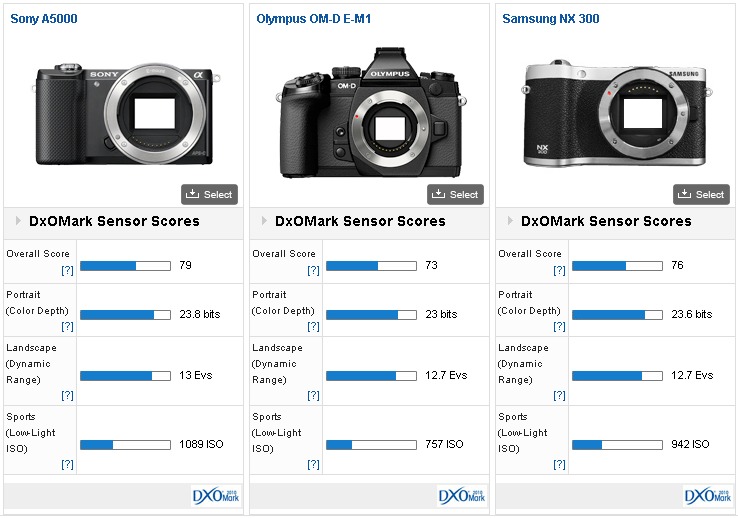Click the Sony A5000 camera image
Image resolution: width=738 pixels, height=518 pixels.
pos(126,114)
